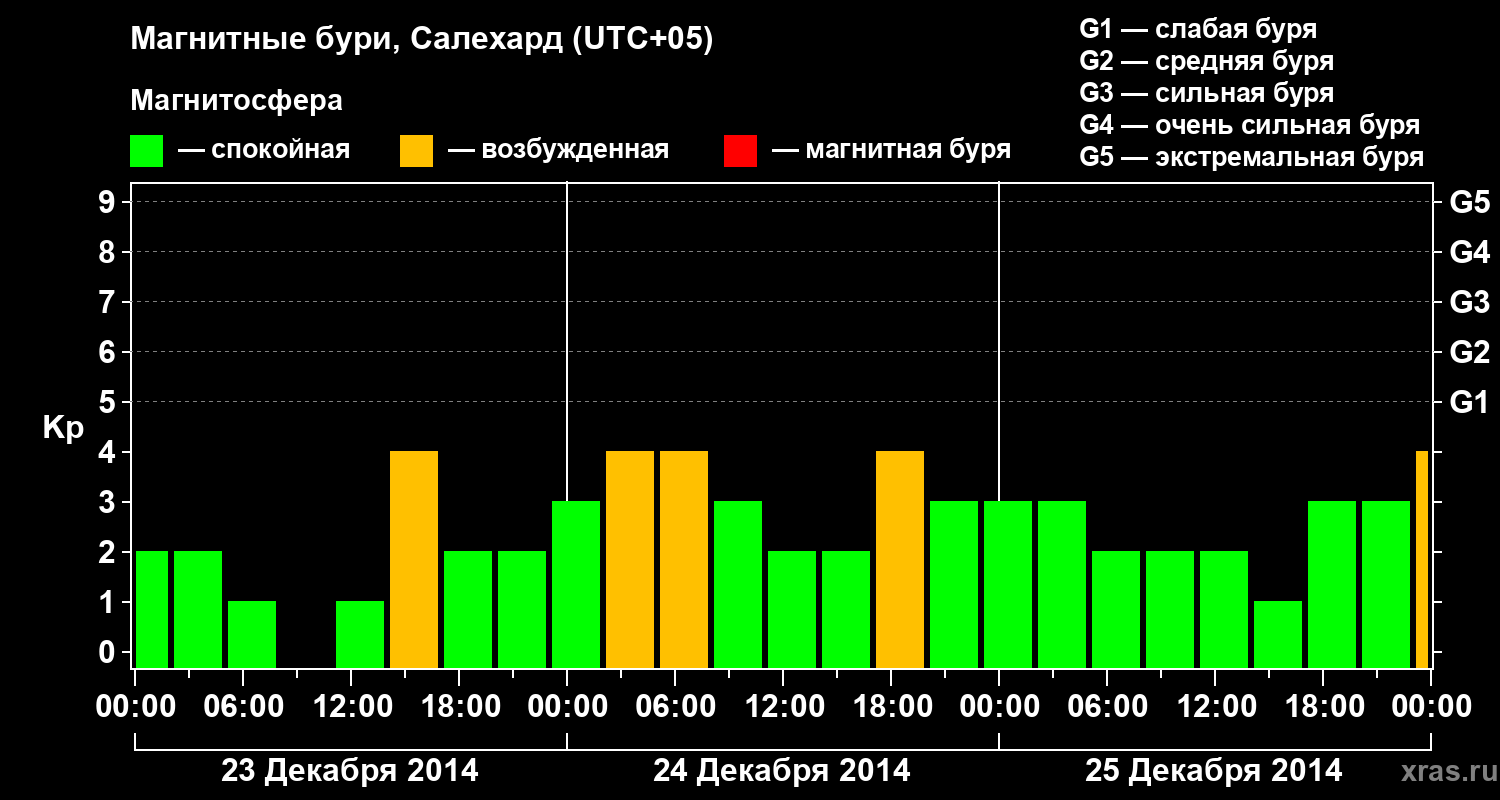Click the '12:00' tick under 23 Декабря
The height and width of the screenshot is (800, 1500).
[x=351, y=707]
